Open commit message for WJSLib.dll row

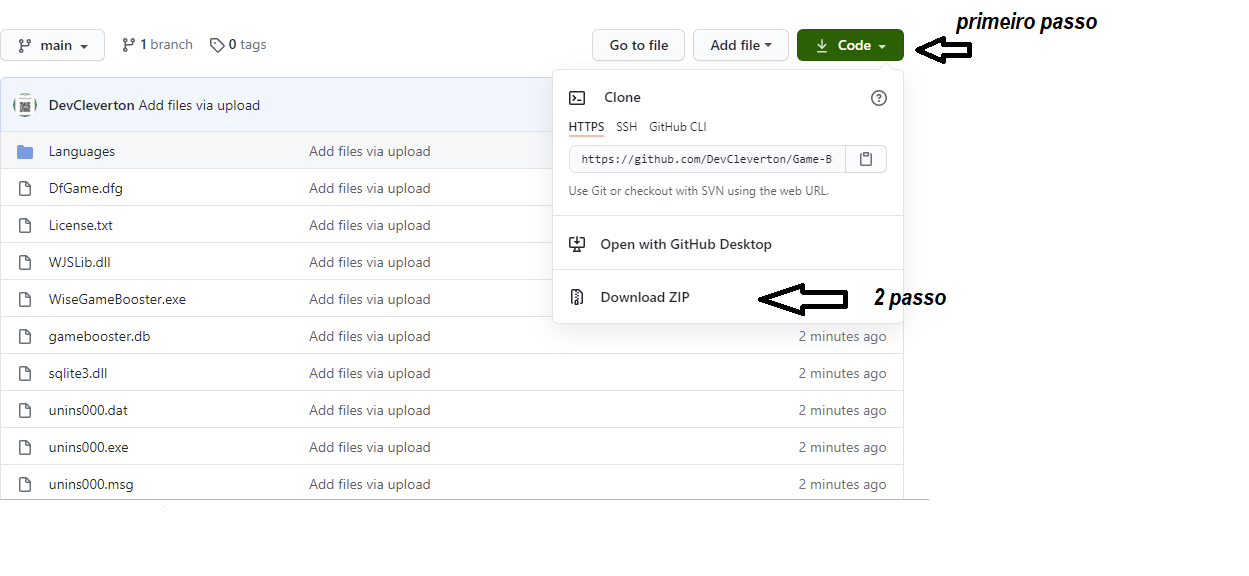click(x=370, y=262)
